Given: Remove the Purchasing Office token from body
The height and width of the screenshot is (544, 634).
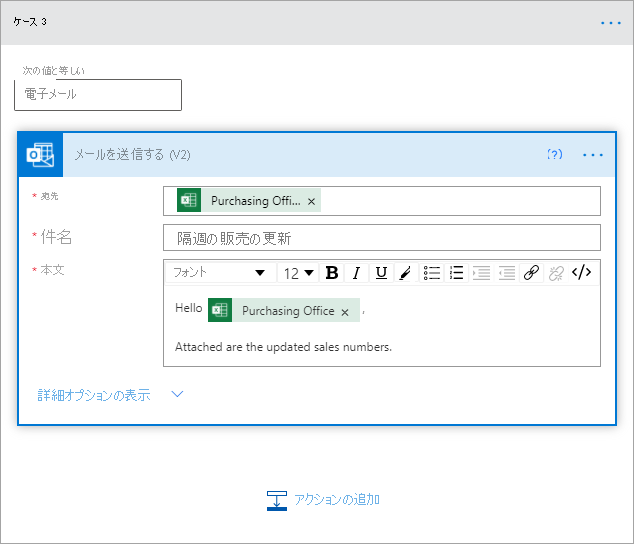Looking at the screenshot, I should point(345,312).
